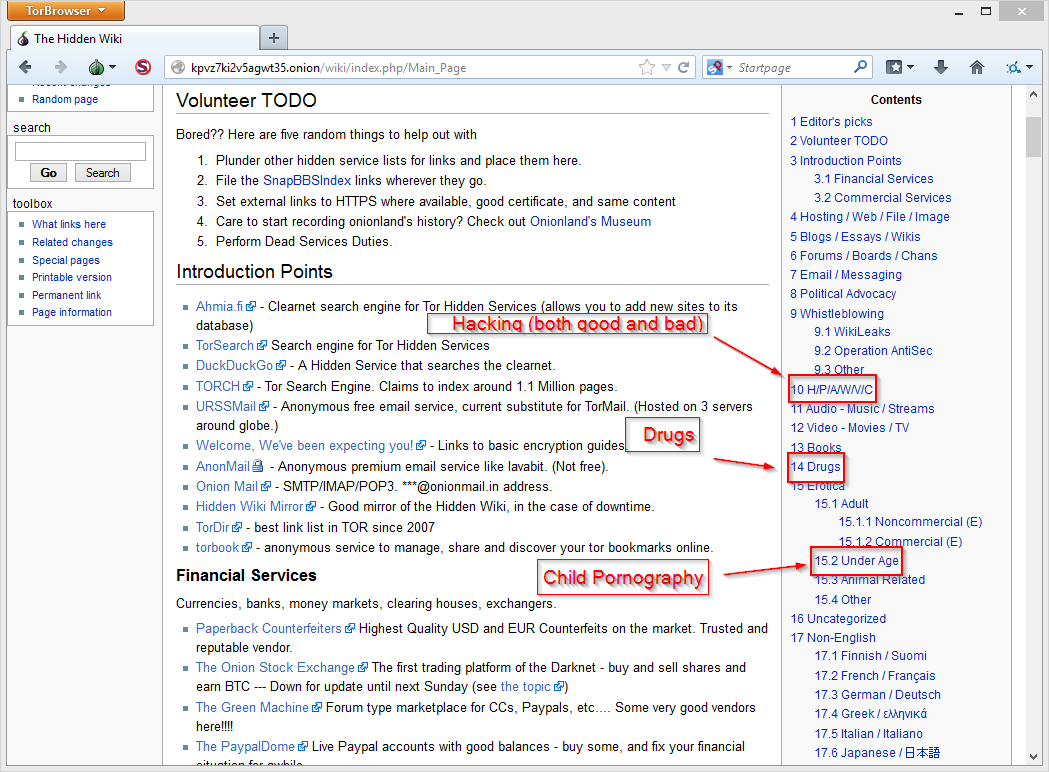Click the lock icon beside AnonMail
This screenshot has height=772, width=1049.
click(x=258, y=466)
